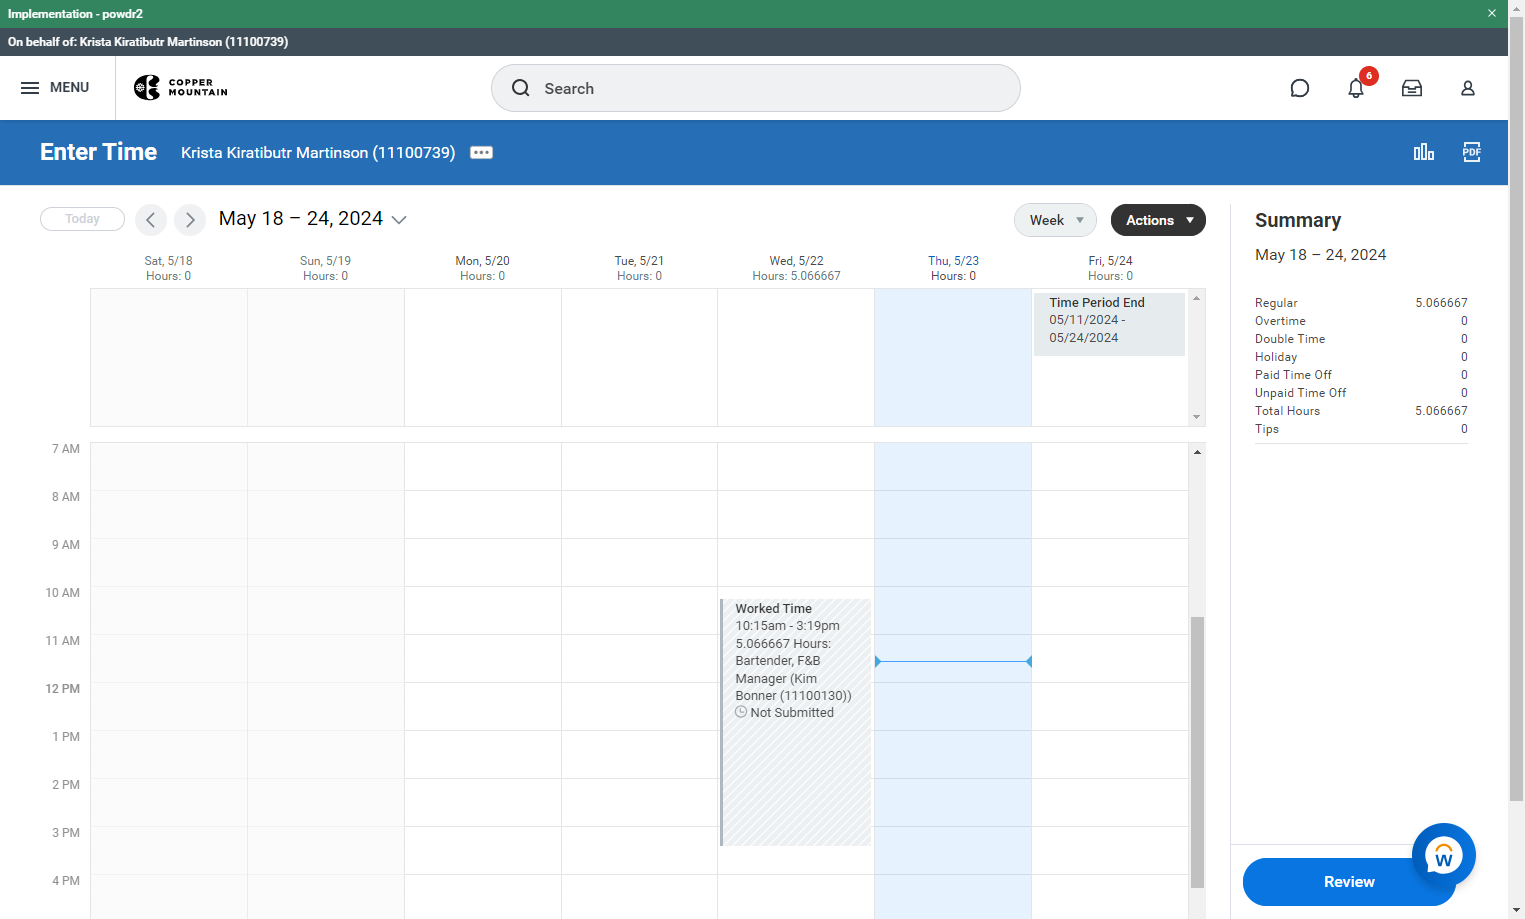
Task: Click the Search field
Action: 755,88
